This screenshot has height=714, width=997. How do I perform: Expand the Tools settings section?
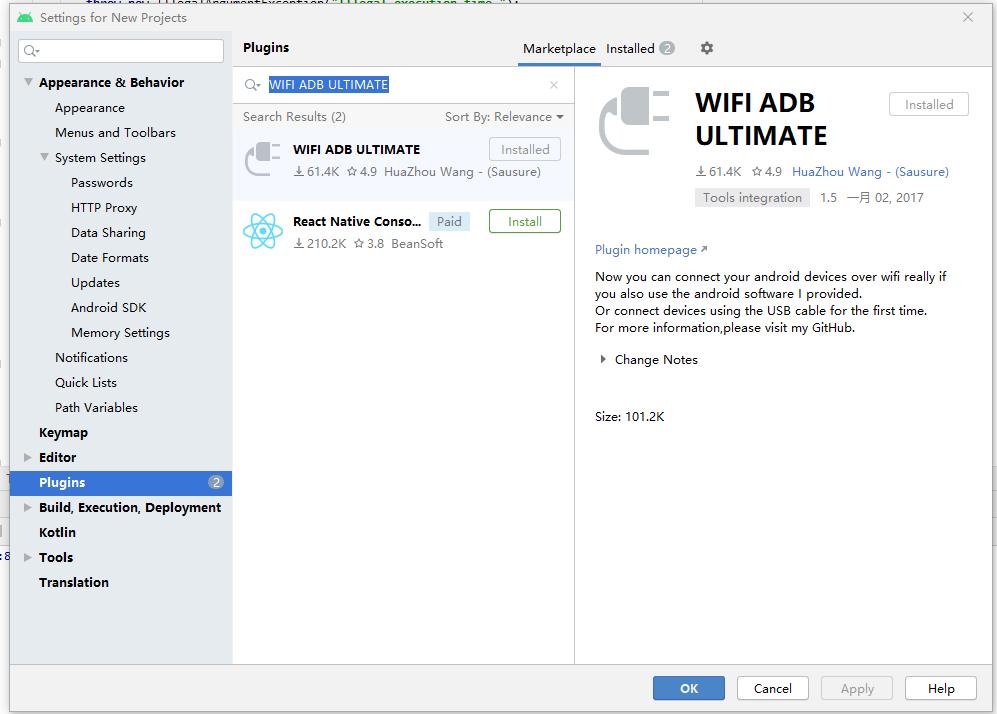pos(27,557)
